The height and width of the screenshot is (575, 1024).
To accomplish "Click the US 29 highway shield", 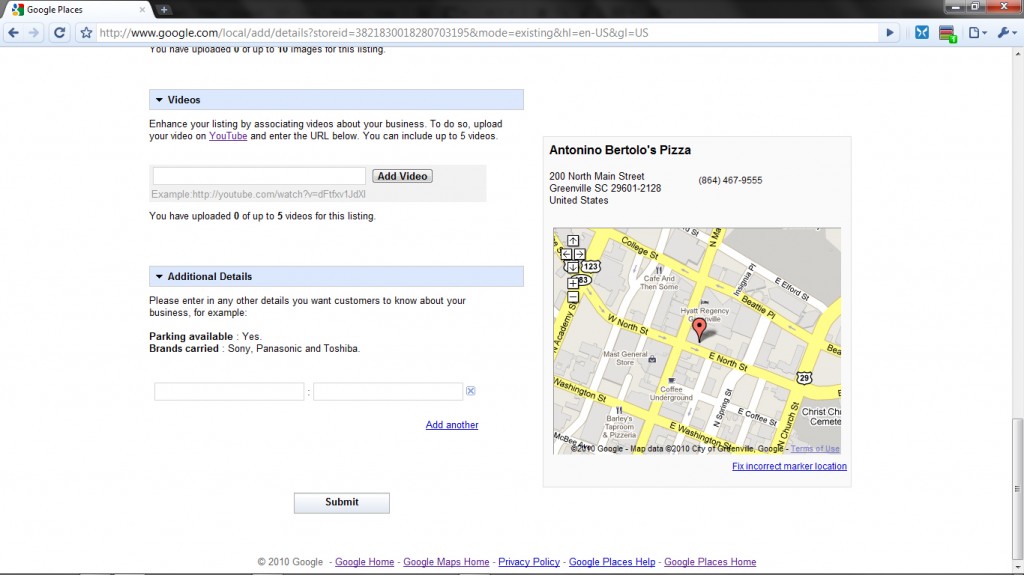I will click(x=804, y=378).
